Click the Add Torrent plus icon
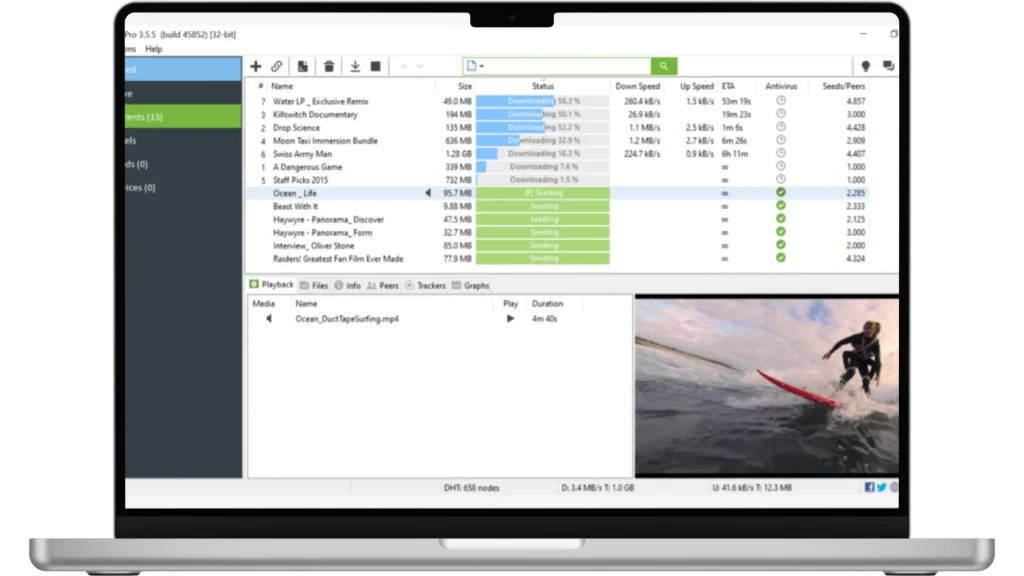1024x576 pixels. point(256,67)
